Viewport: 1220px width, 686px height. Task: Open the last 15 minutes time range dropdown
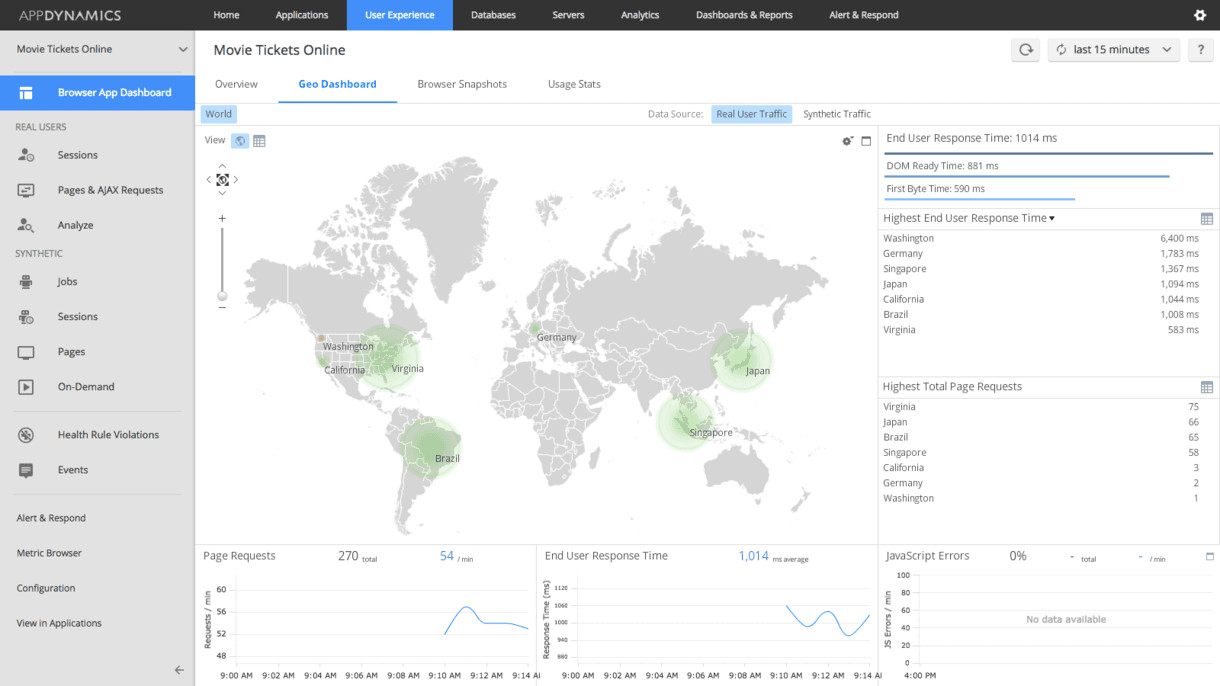pos(1113,50)
